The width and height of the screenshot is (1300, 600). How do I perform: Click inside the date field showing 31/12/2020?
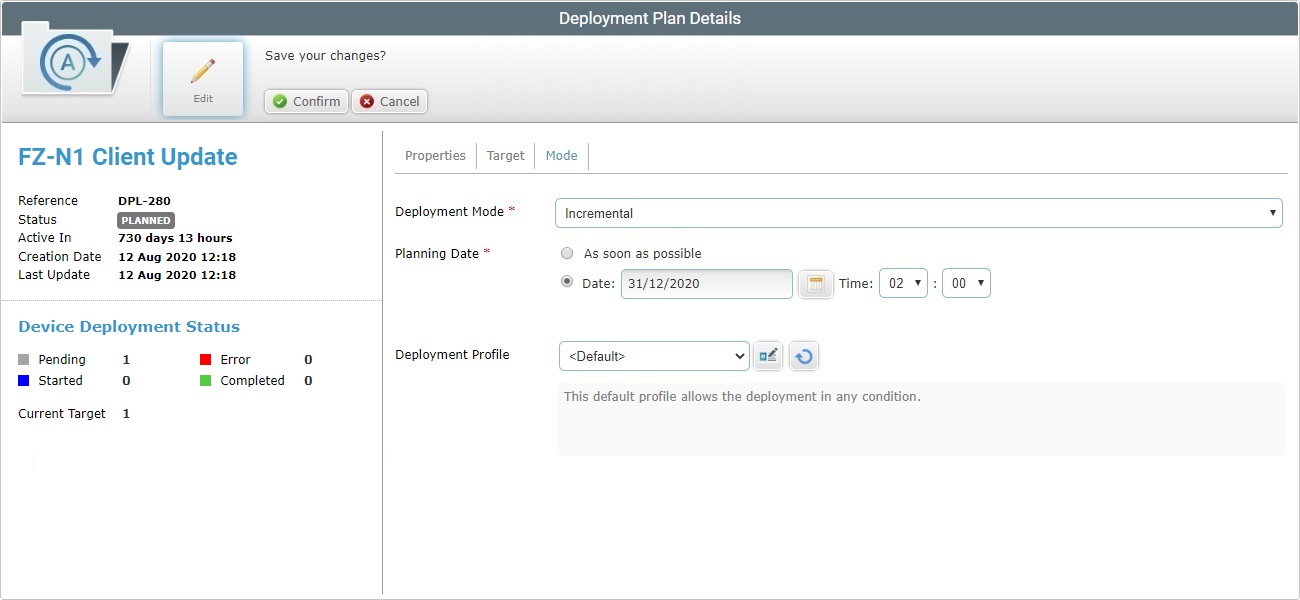tap(706, 283)
